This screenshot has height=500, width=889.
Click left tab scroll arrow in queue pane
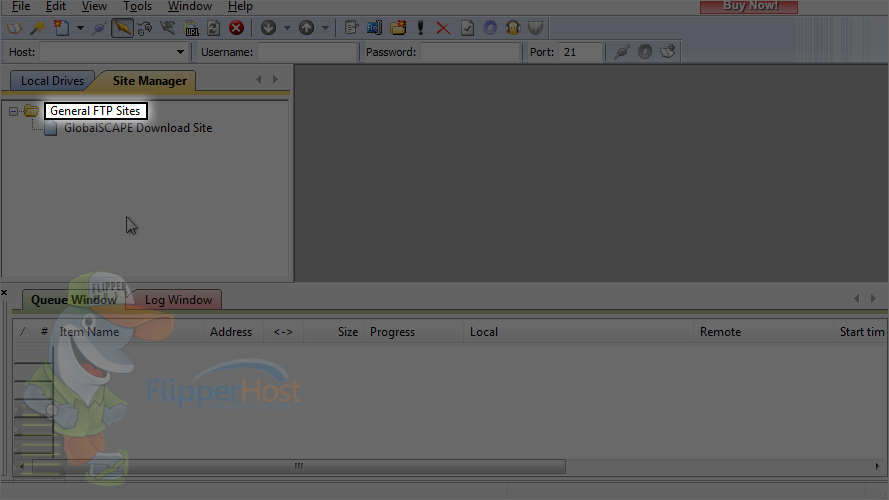pyautogui.click(x=857, y=298)
